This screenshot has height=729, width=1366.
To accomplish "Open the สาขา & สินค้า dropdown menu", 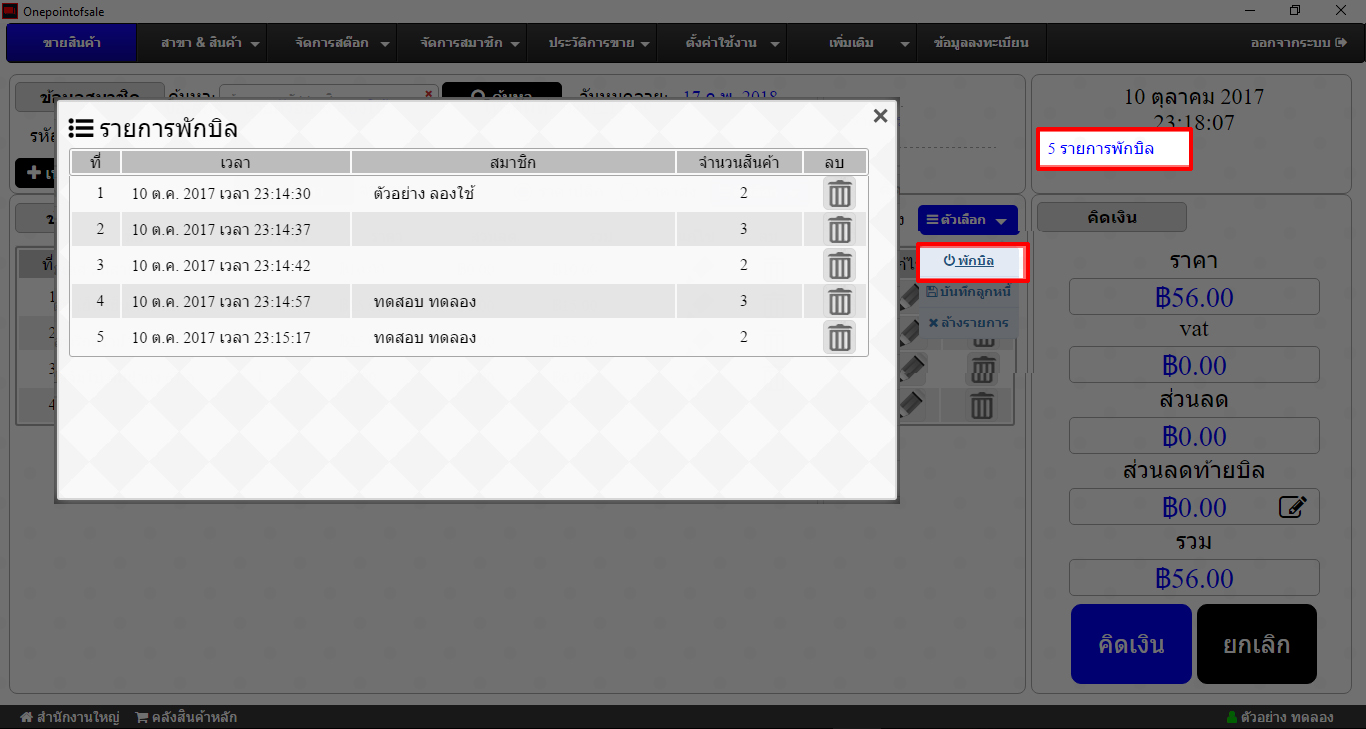I will coord(211,43).
